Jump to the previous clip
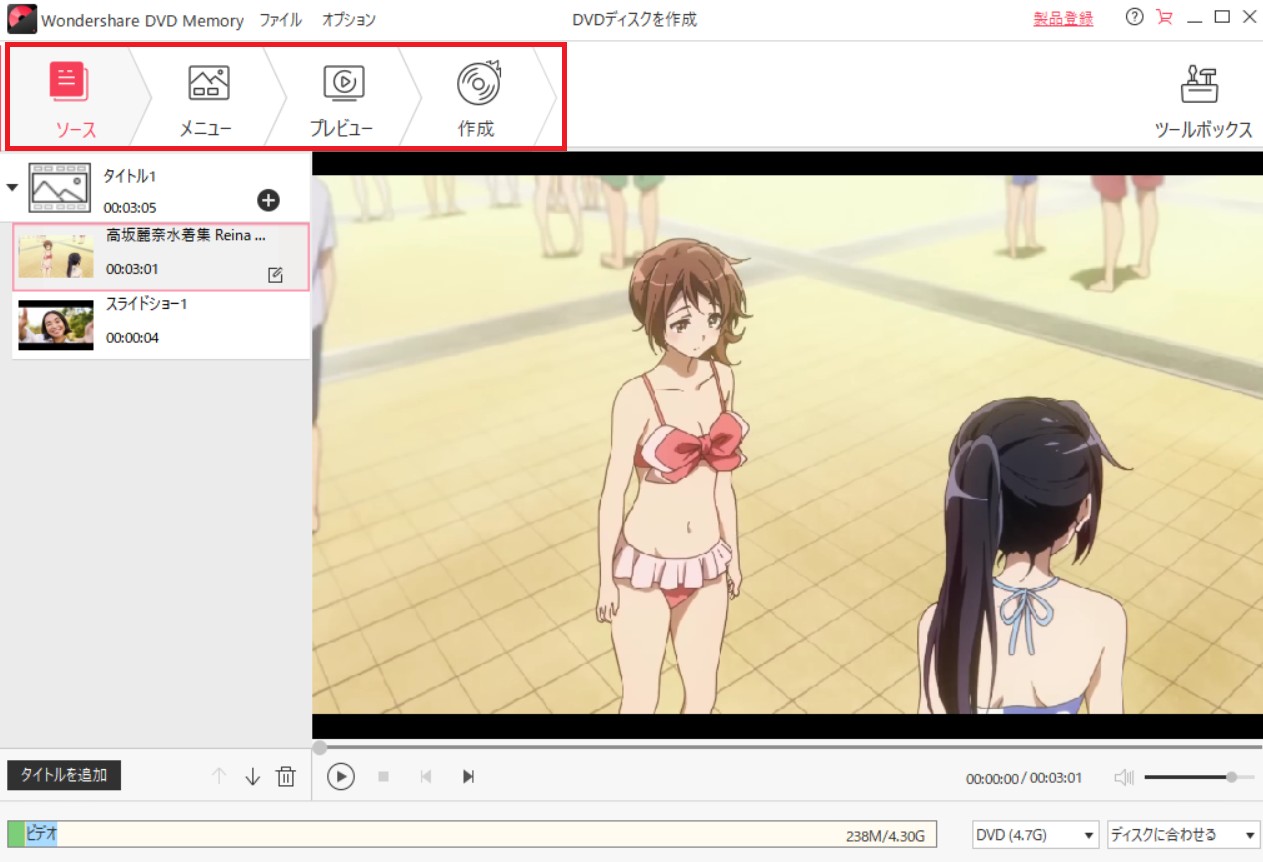 coord(426,776)
